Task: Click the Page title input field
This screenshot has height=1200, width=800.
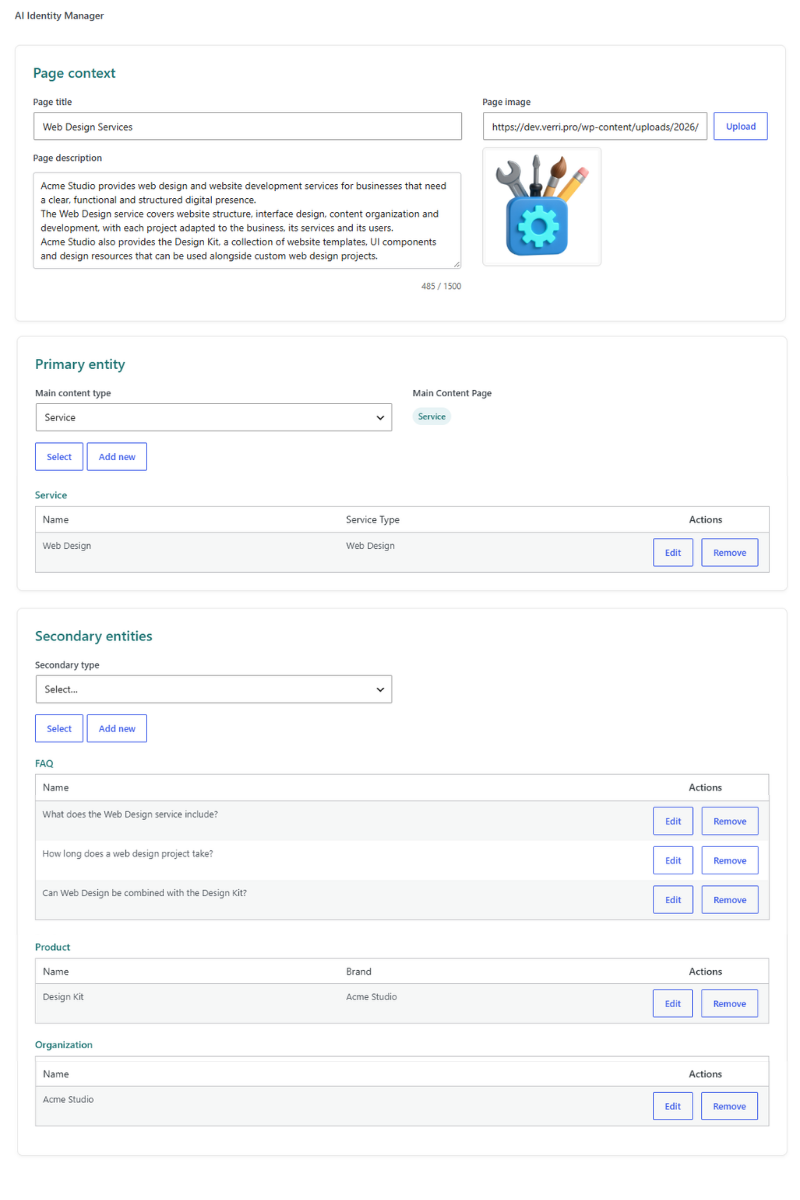Action: 248,126
